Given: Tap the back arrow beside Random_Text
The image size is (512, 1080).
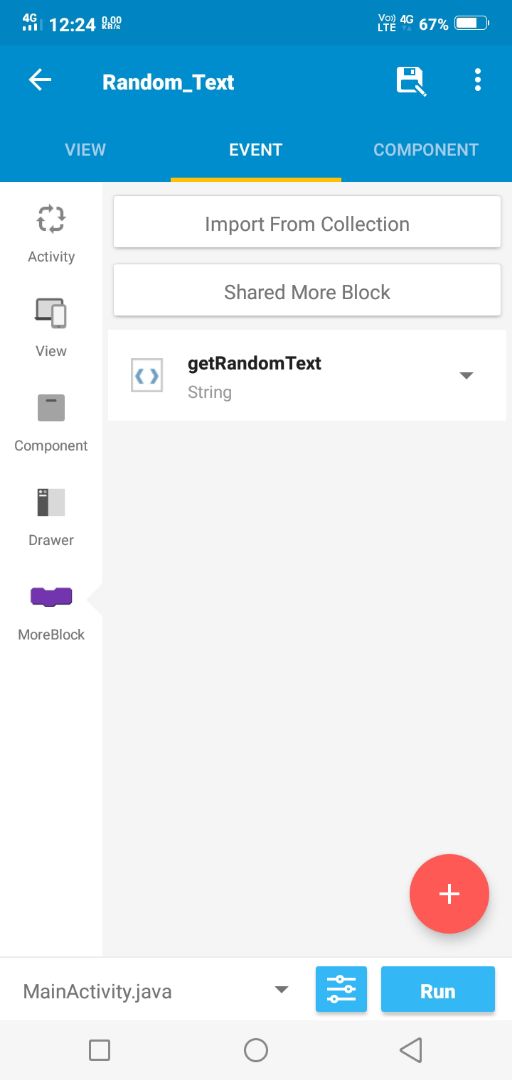Looking at the screenshot, I should (40, 81).
